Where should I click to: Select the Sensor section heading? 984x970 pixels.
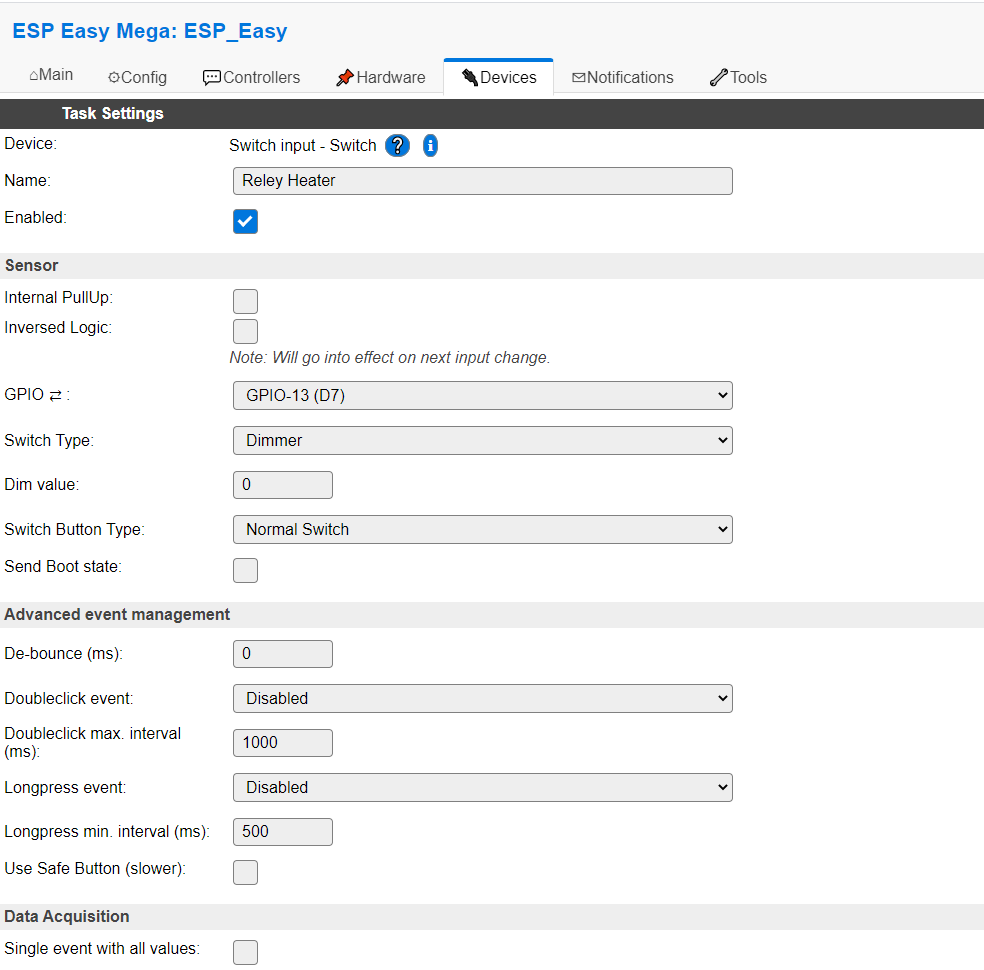click(x=32, y=265)
